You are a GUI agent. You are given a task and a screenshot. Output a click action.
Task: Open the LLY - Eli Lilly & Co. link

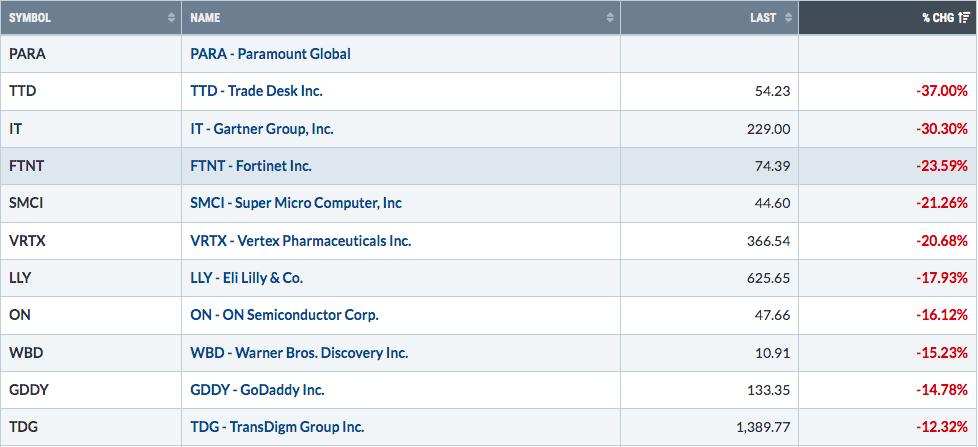(246, 278)
